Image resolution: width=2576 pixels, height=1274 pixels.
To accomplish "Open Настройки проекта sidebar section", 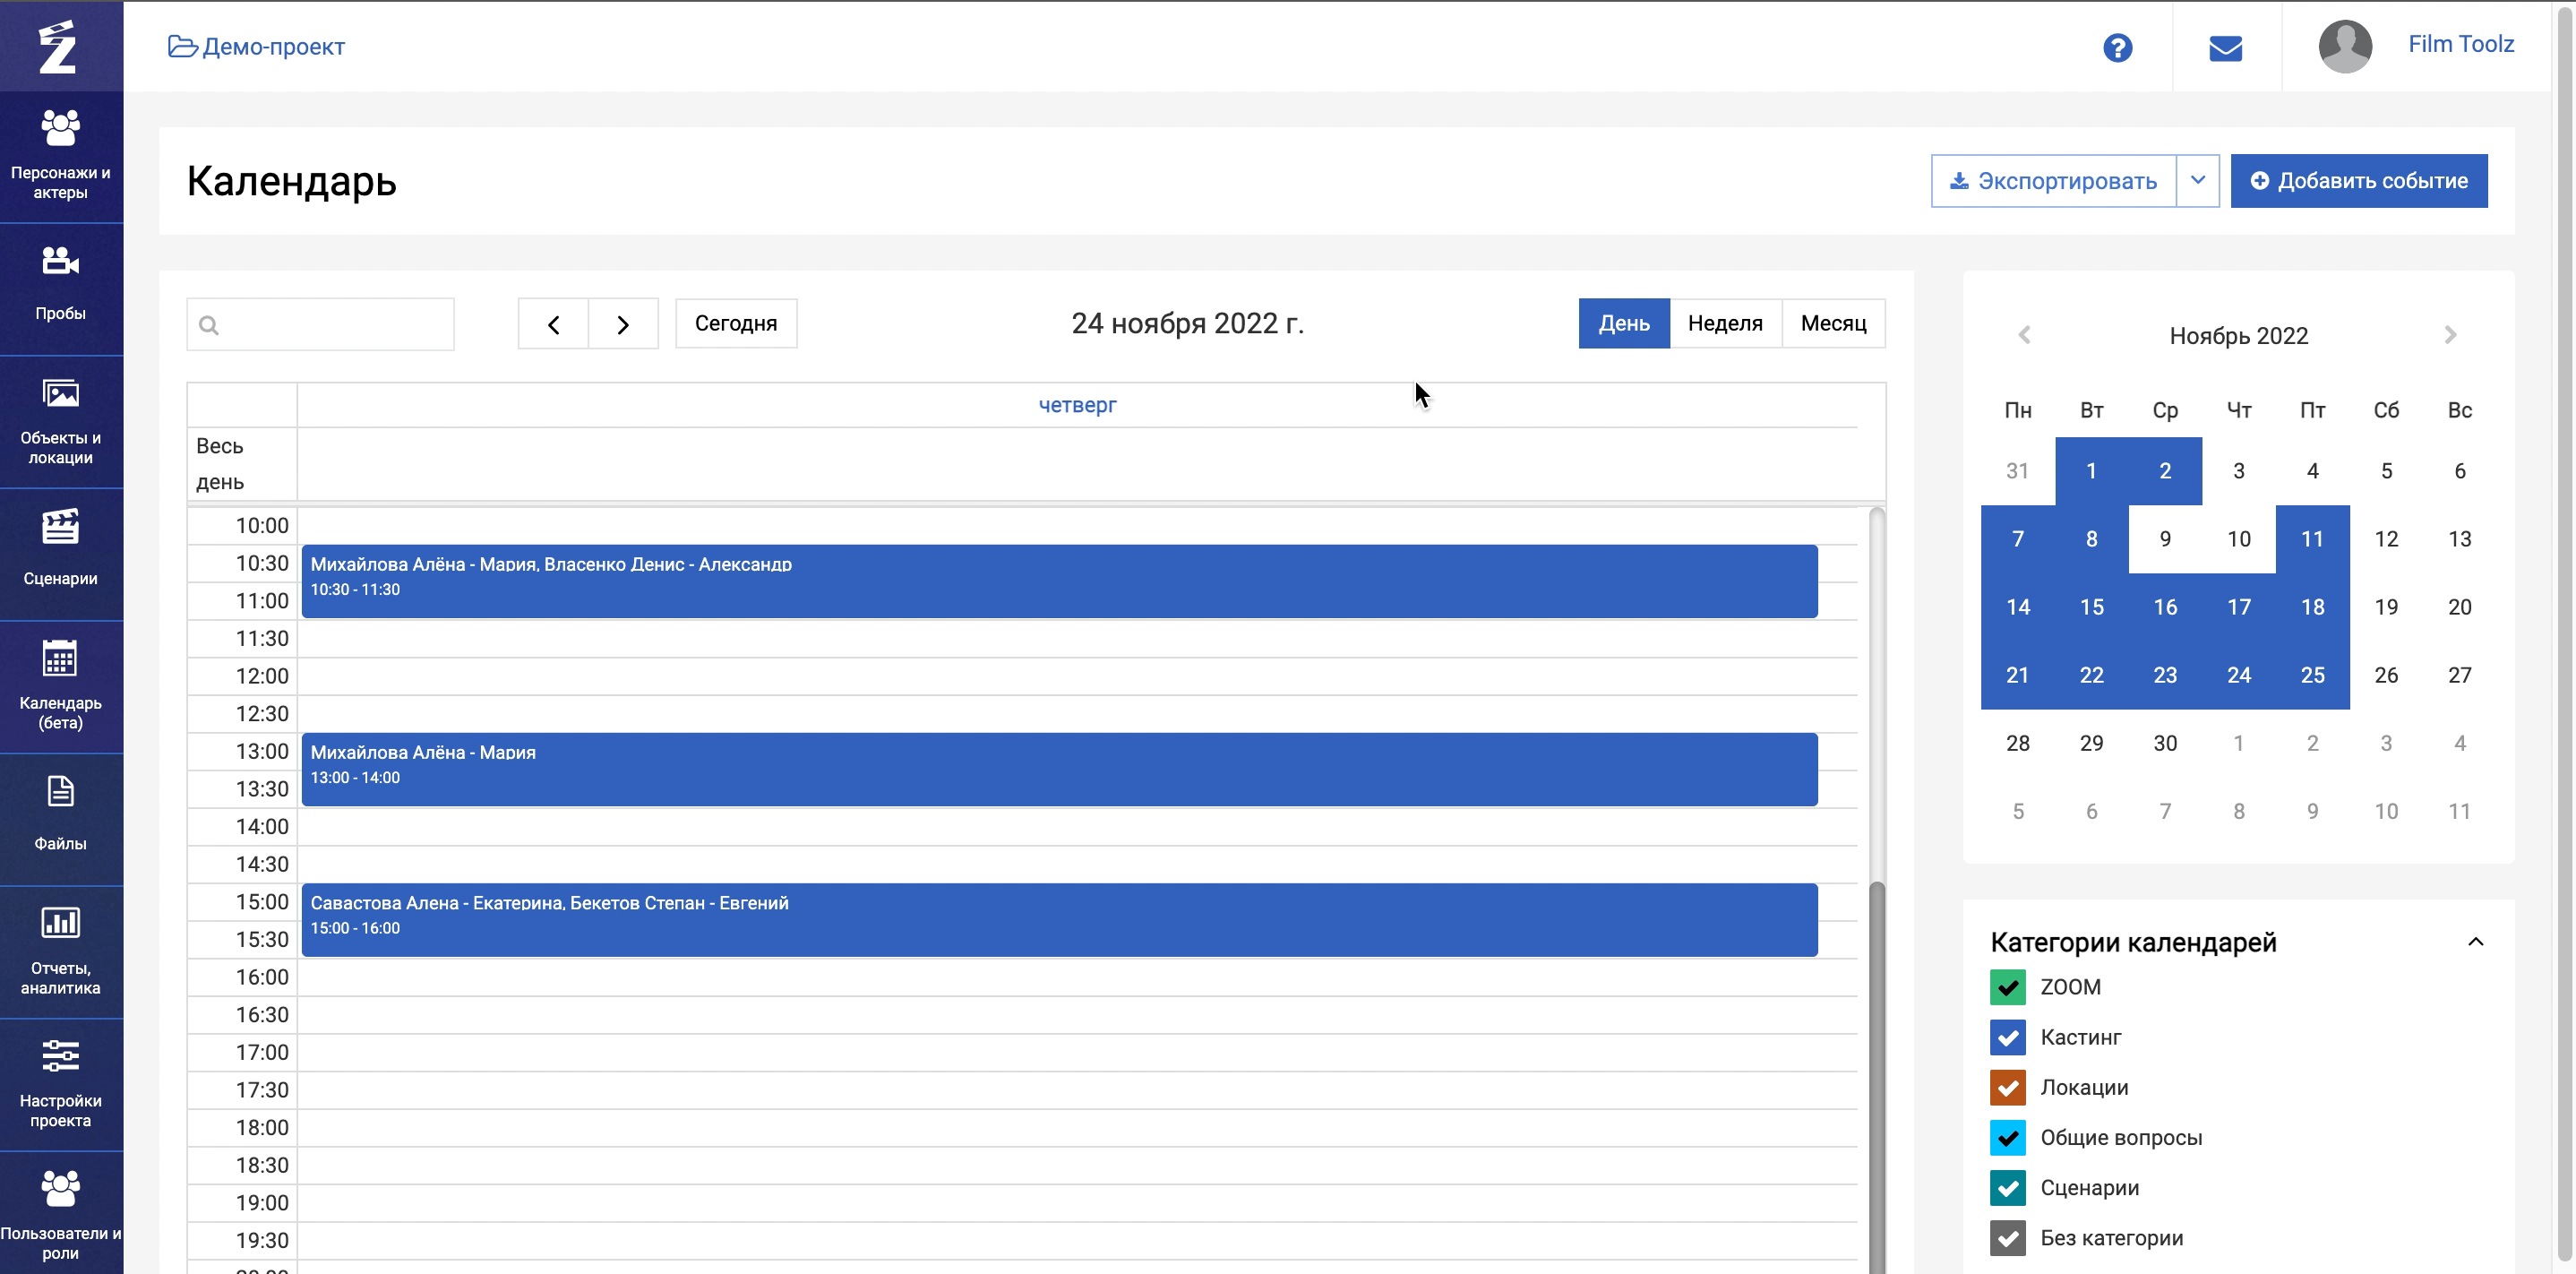I will tap(61, 1083).
